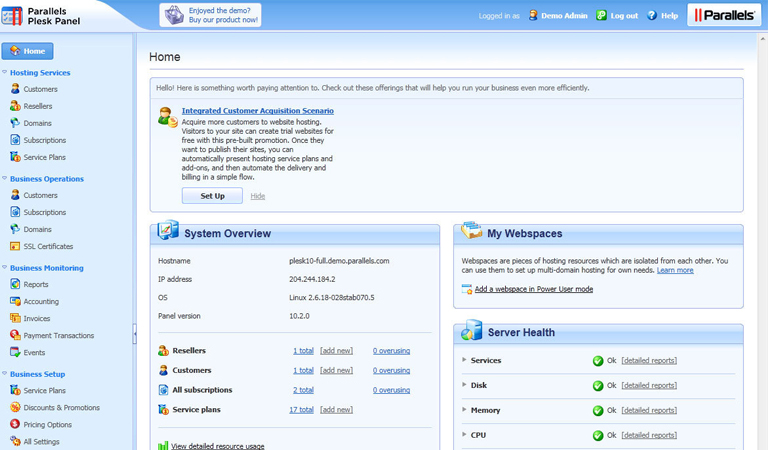Click the Domains icon under Business Operations
The image size is (768, 450).
click(x=15, y=229)
